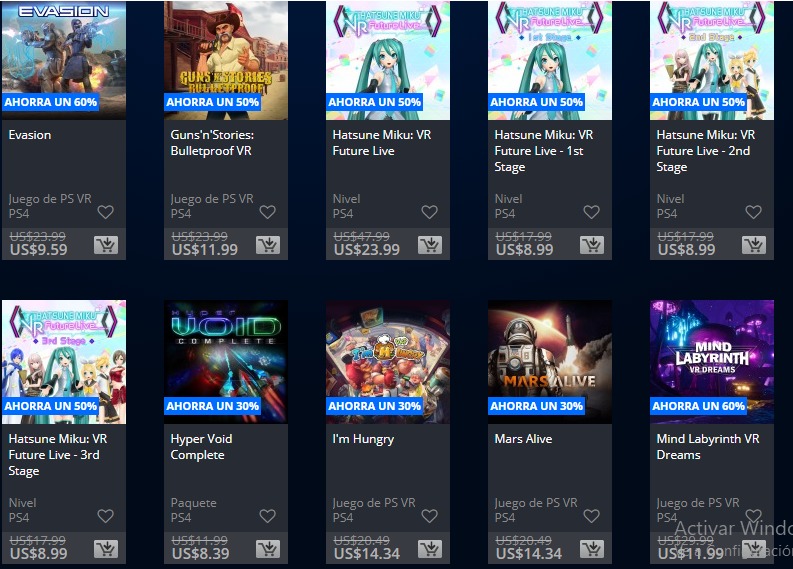Toggle wishlist heart for I'm Hungry
Viewport: 793px width, 569px height.
click(x=429, y=516)
